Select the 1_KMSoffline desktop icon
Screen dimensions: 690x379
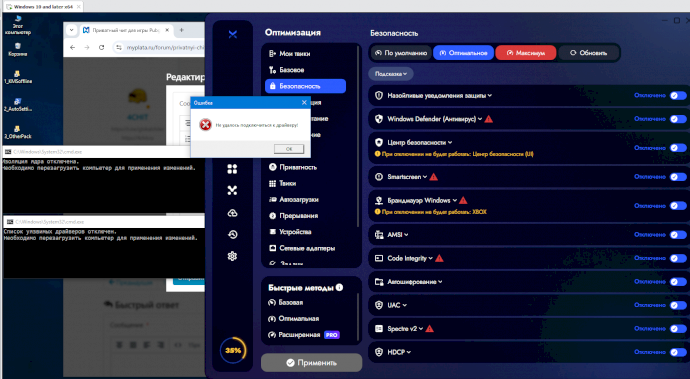18,77
